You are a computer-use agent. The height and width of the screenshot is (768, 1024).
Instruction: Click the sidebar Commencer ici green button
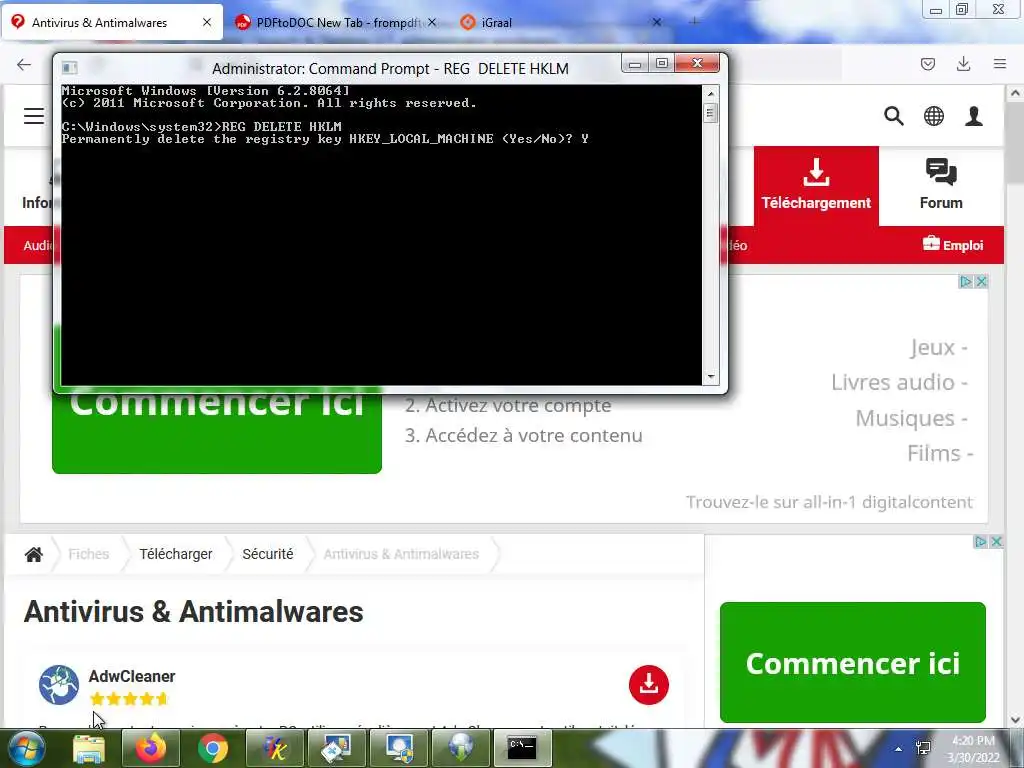click(x=853, y=662)
